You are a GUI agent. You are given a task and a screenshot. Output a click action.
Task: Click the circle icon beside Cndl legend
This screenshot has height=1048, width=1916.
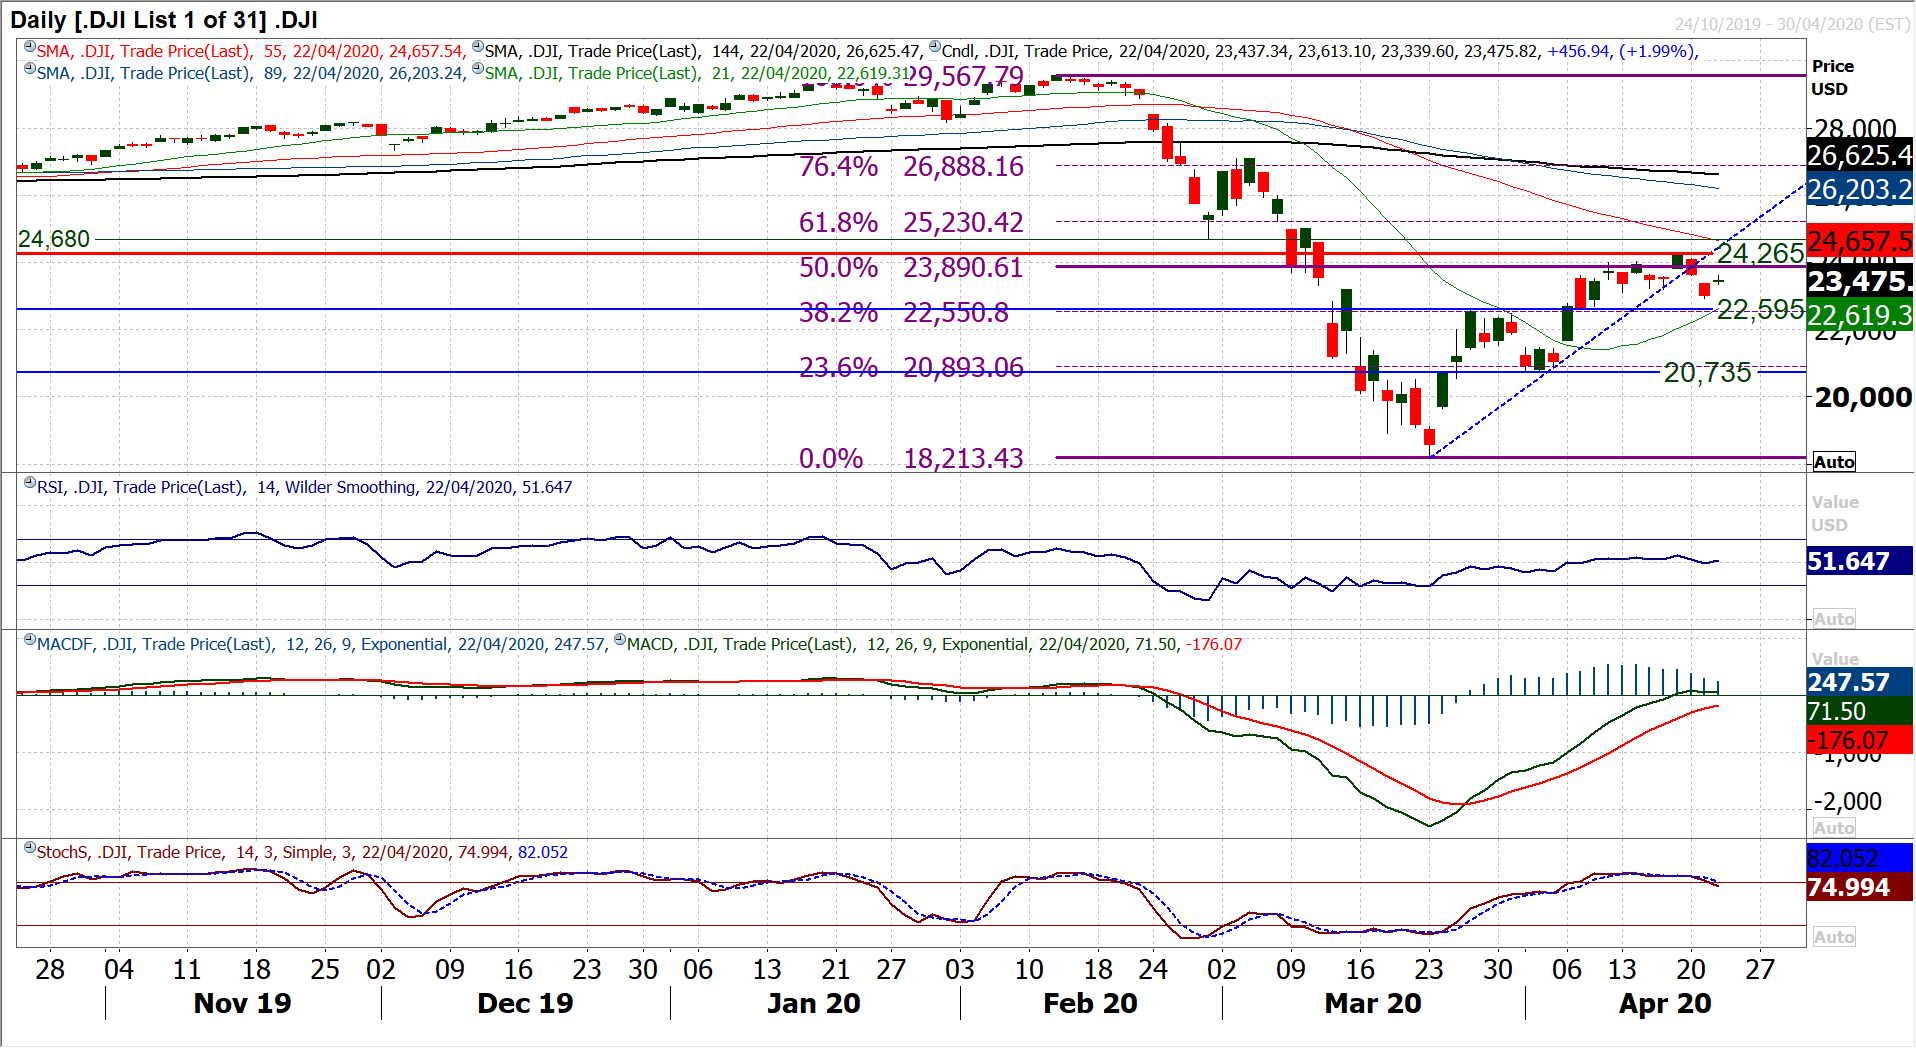tap(935, 47)
